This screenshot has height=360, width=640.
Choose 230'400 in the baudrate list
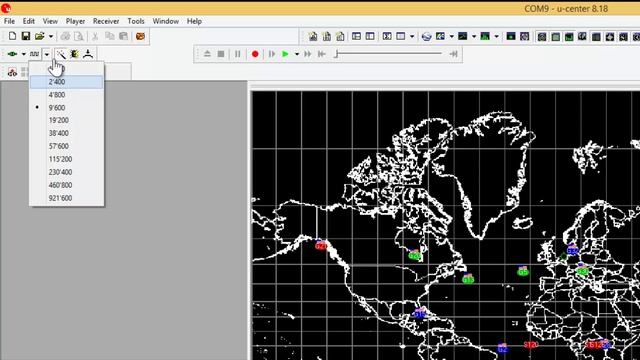click(67, 172)
